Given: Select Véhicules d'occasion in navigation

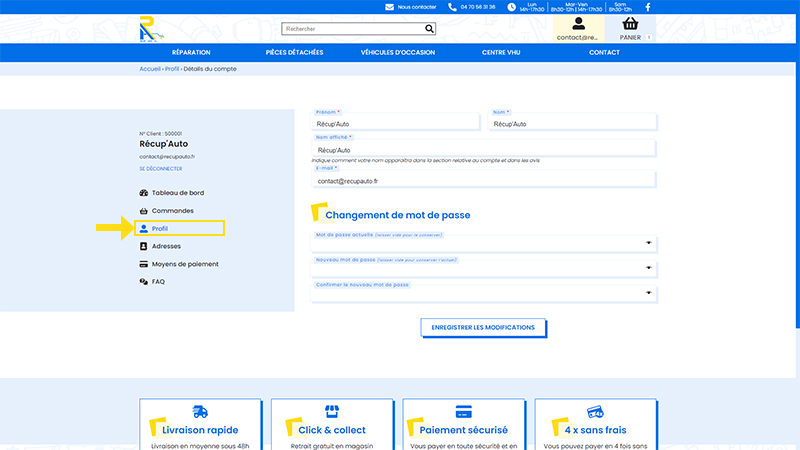Looking at the screenshot, I should (398, 53).
